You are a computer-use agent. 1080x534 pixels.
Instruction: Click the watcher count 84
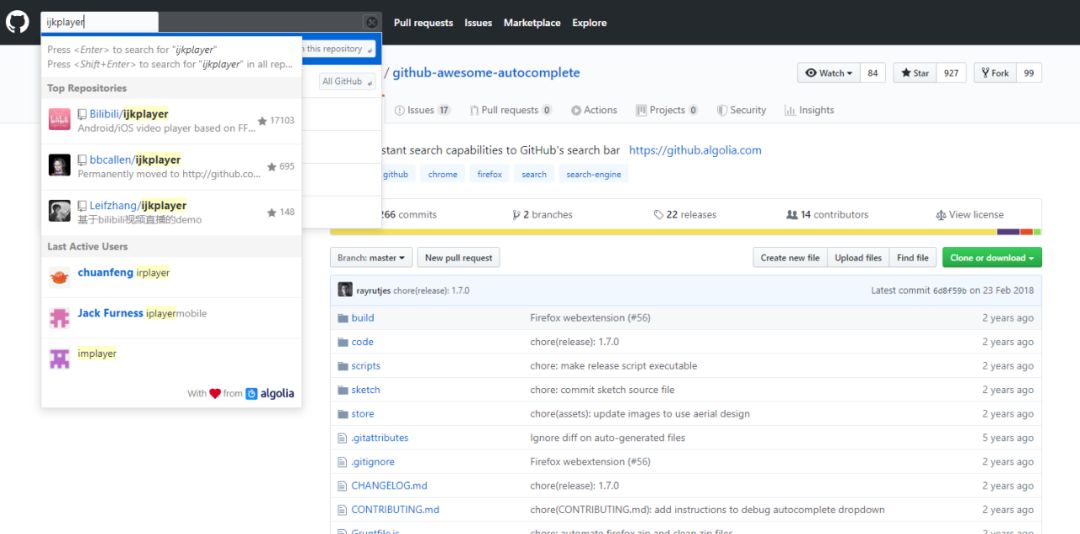click(x=873, y=73)
